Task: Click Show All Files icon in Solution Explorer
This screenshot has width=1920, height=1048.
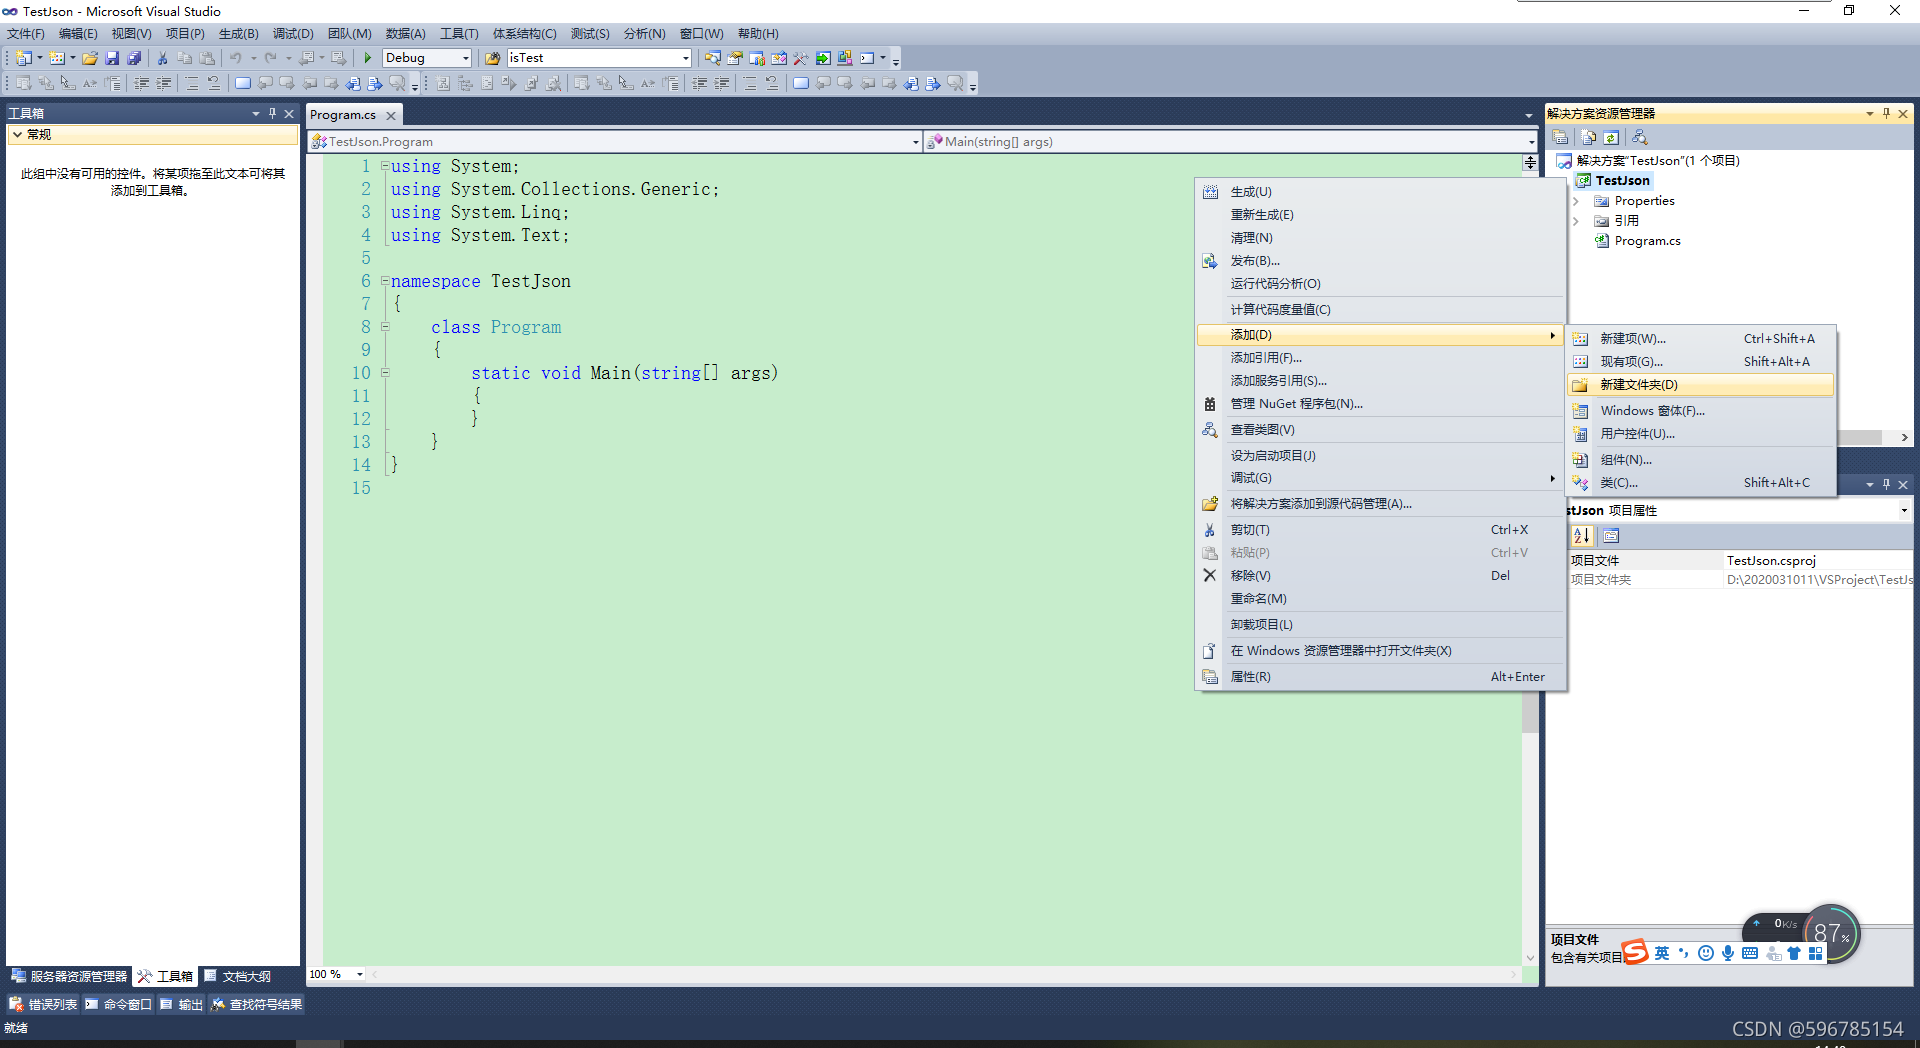Action: point(1588,137)
